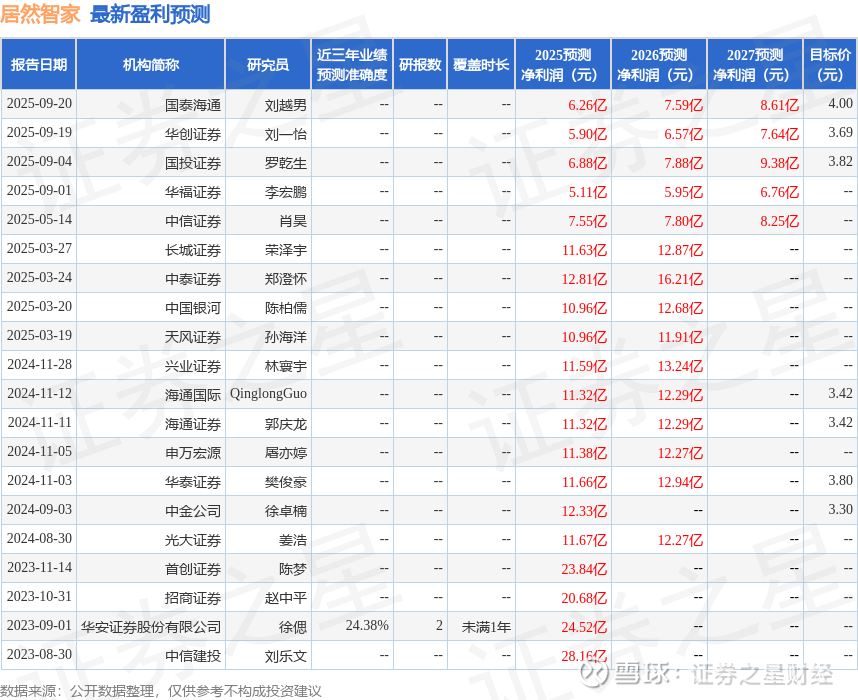Viewport: 858px width, 700px height.
Task: Click the 居然智家 title text
Action: (40, 14)
